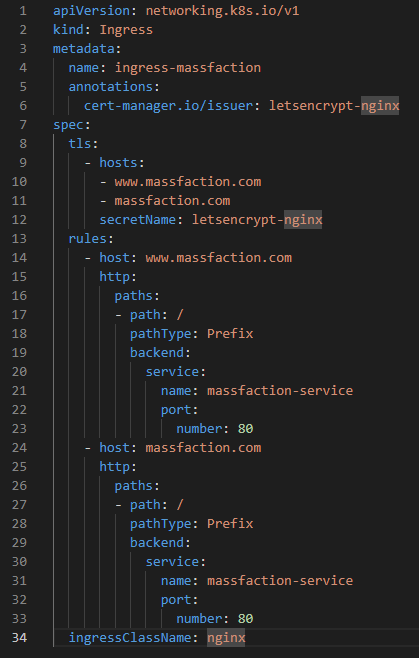Image resolution: width=419 pixels, height=658 pixels.
Task: Click the Ingress value on line 2
Action: [x=126, y=30]
